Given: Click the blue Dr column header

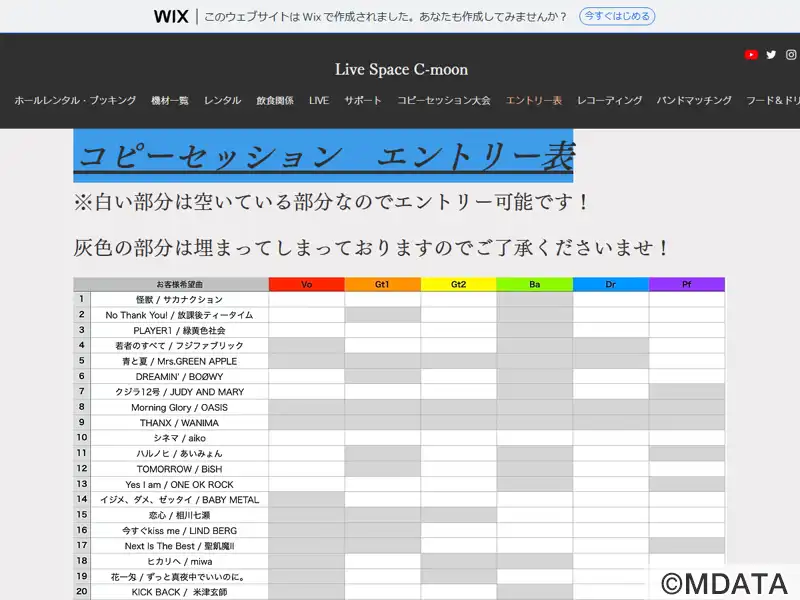Looking at the screenshot, I should 611,284.
